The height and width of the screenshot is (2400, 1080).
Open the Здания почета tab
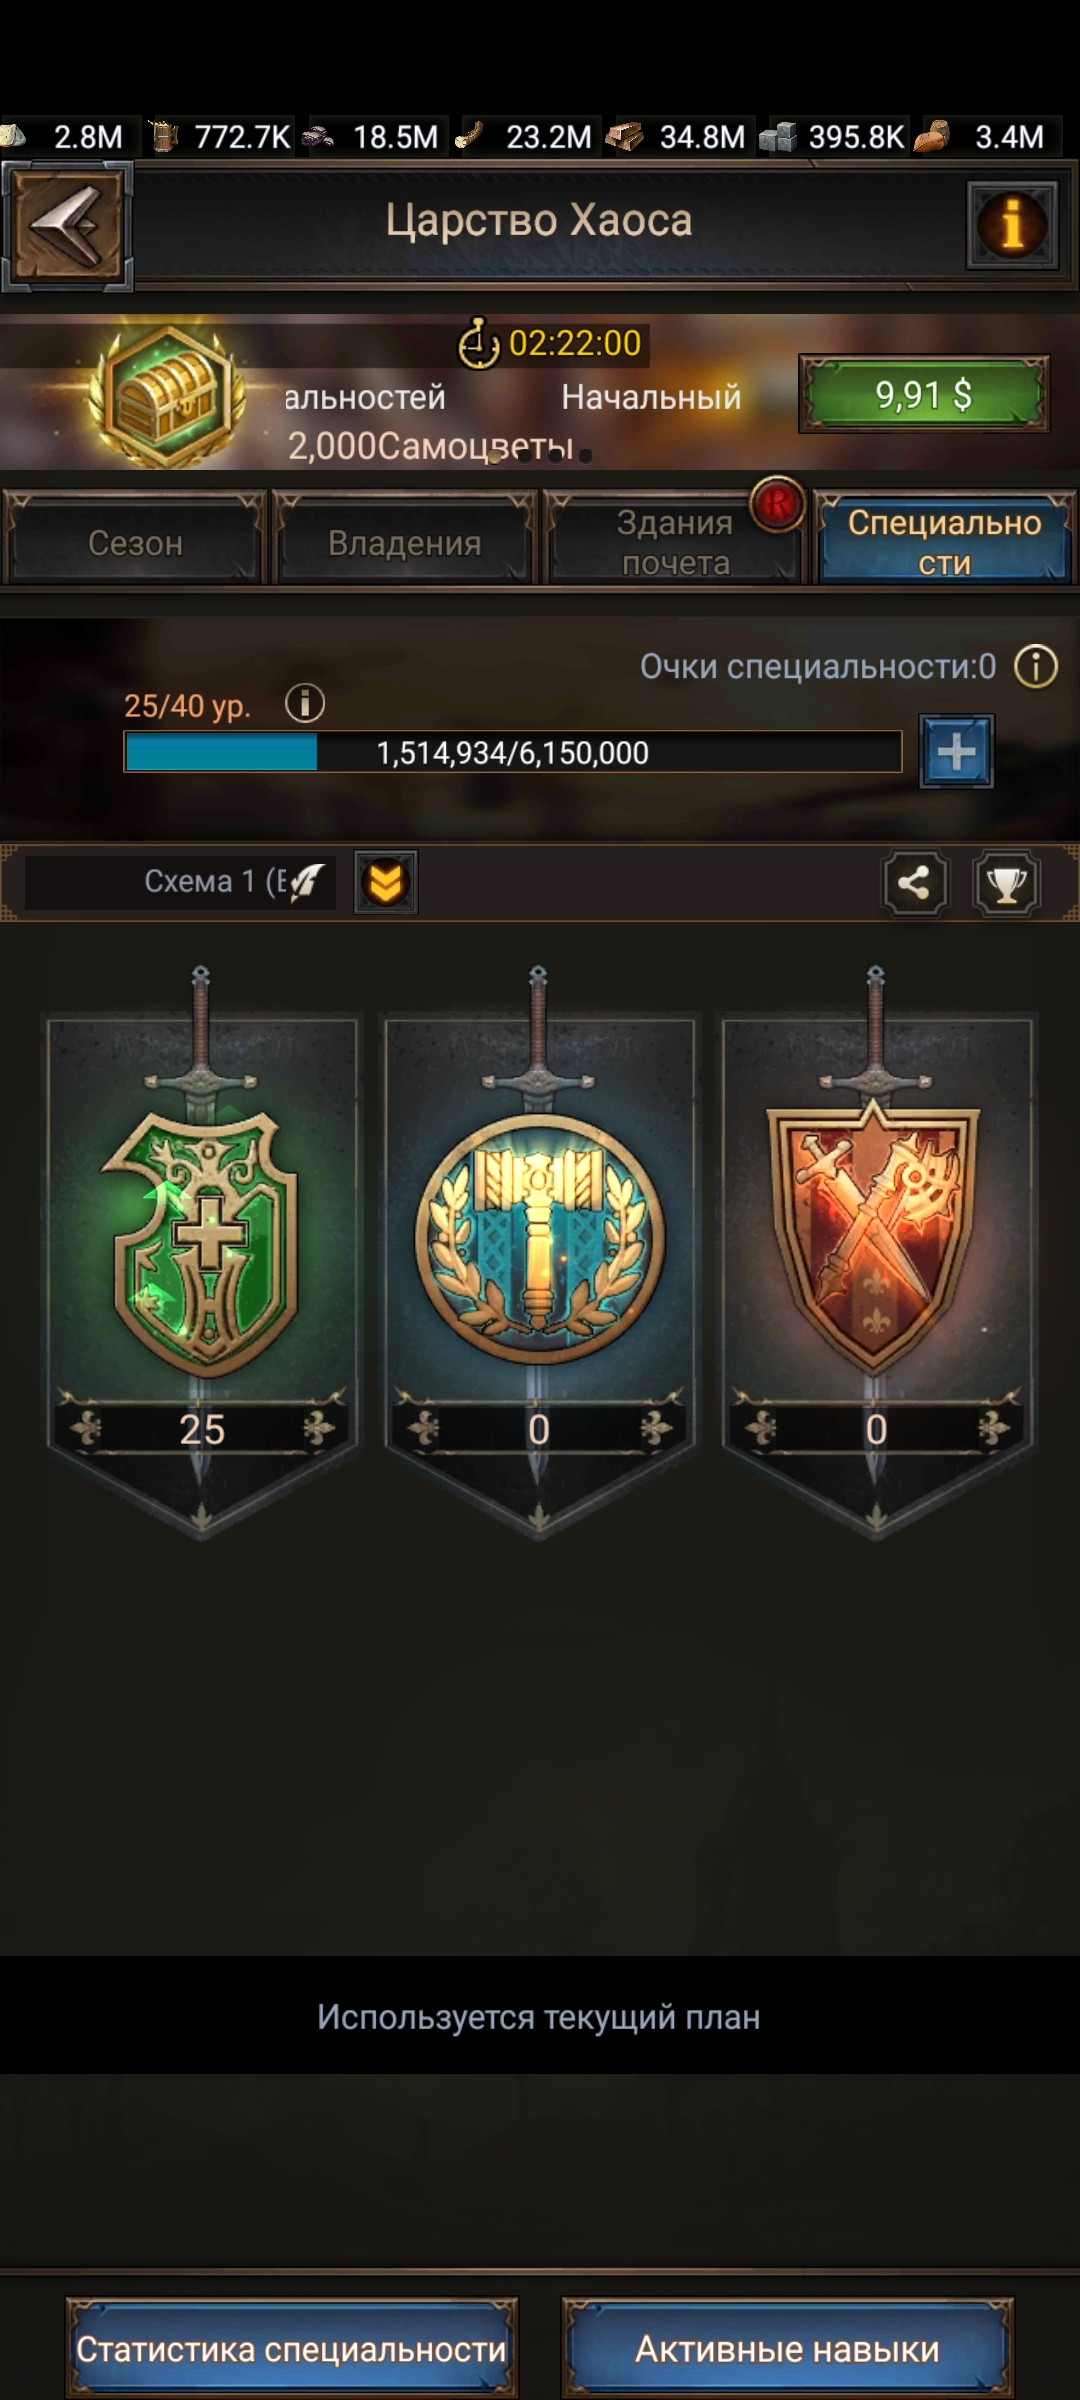(675, 542)
